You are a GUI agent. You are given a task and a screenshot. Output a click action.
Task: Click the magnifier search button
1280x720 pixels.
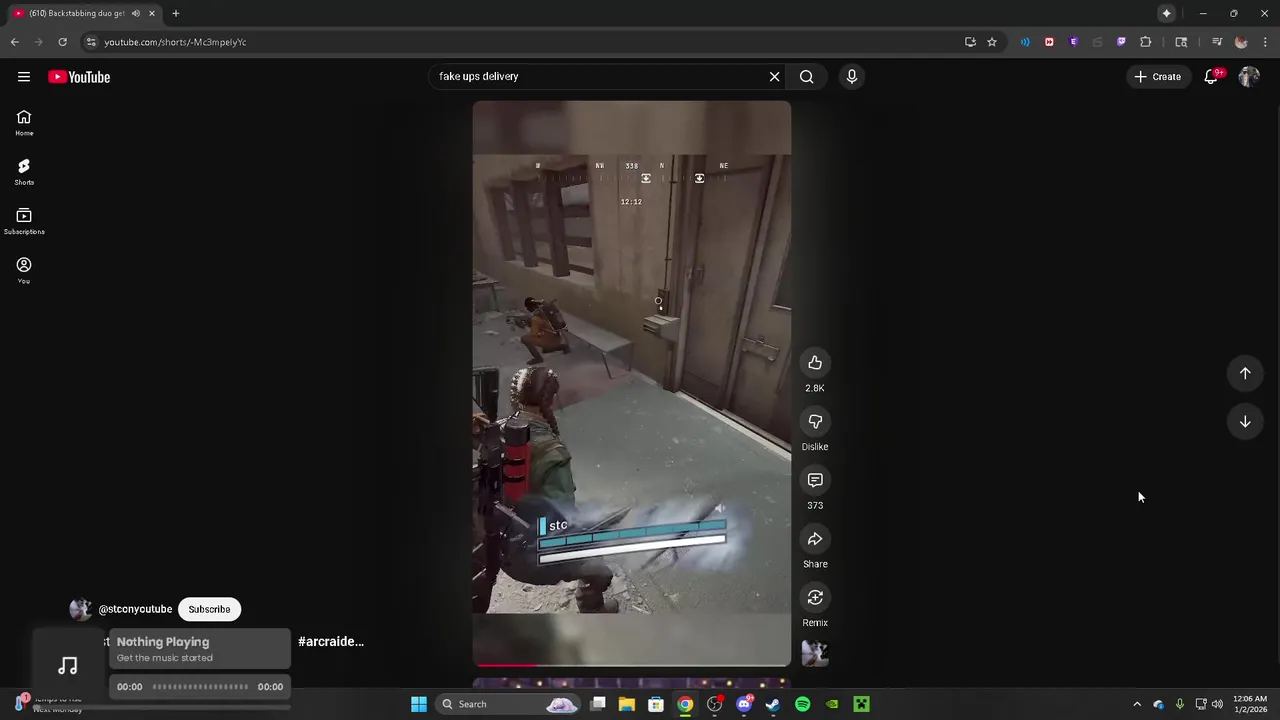pos(806,76)
